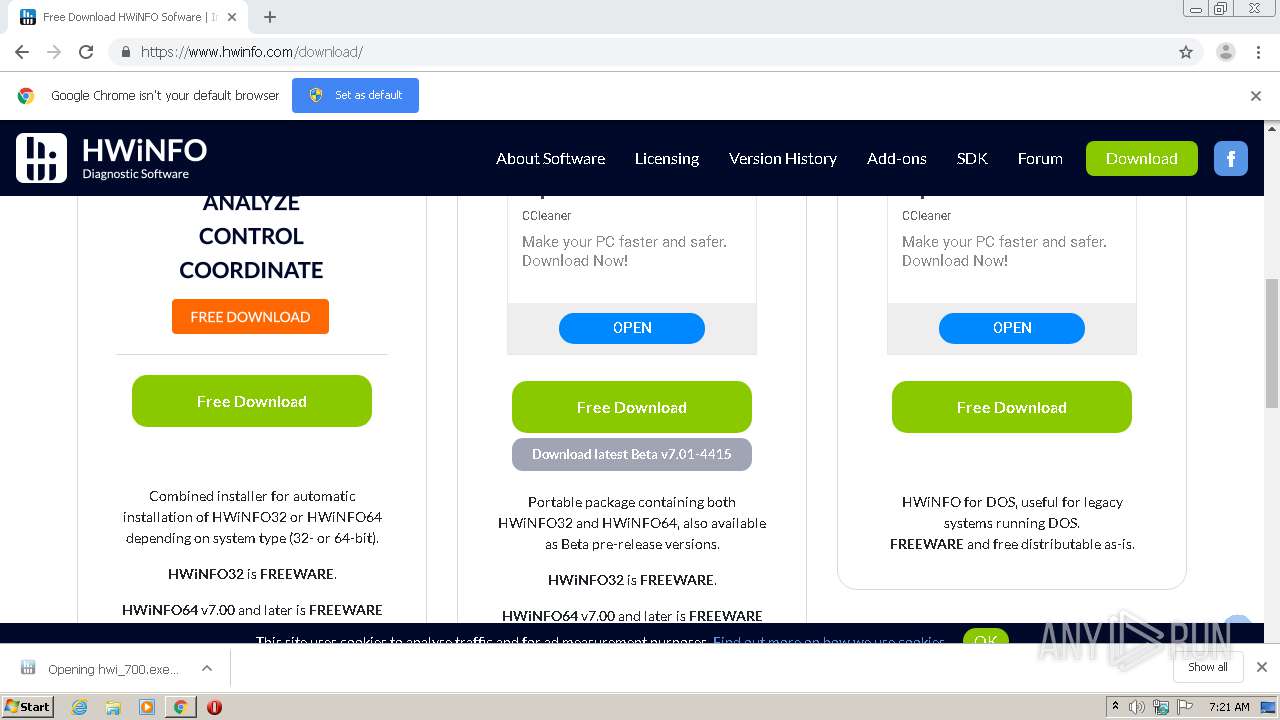Click Chrome icon in taskbar
1280x720 pixels.
[180, 707]
